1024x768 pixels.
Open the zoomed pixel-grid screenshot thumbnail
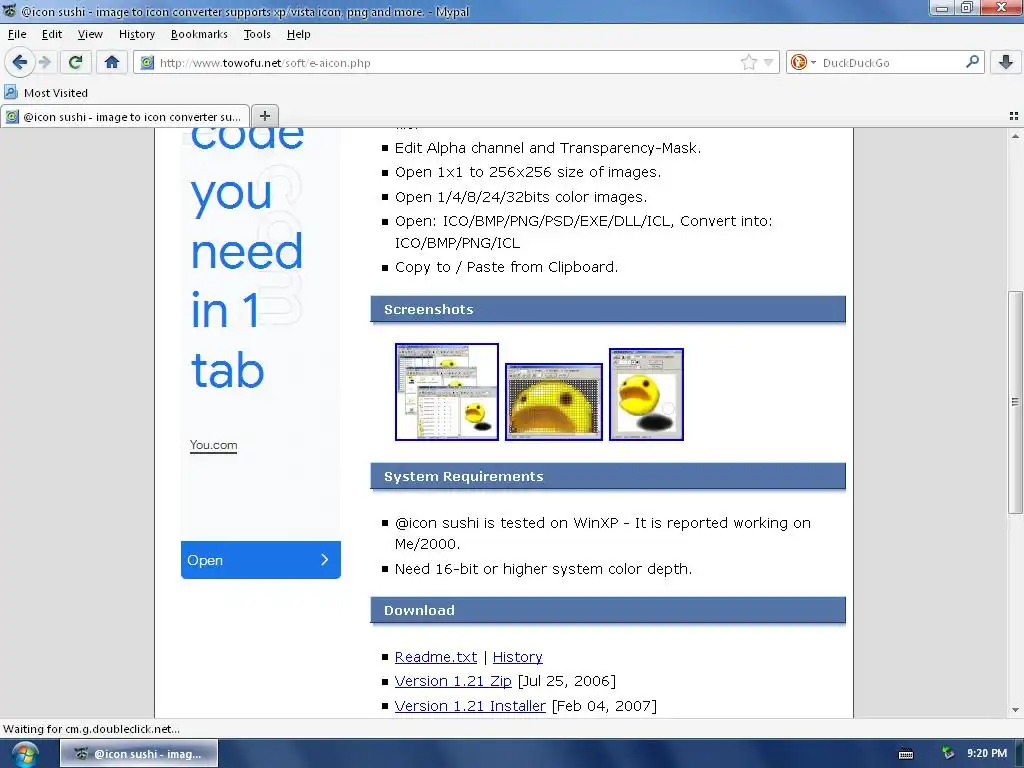click(554, 402)
